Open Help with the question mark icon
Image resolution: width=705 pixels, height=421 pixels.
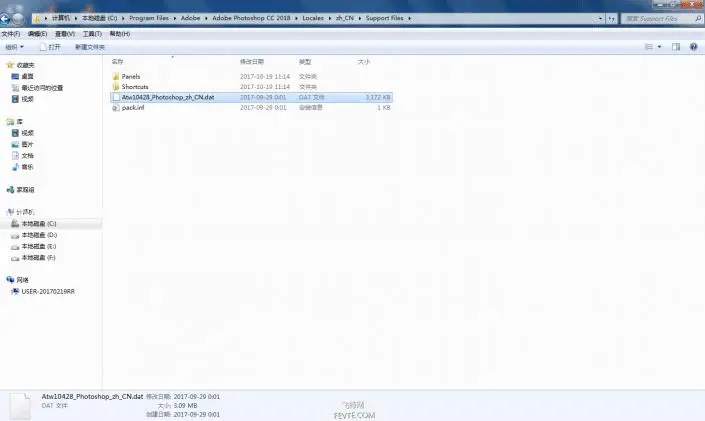[x=693, y=47]
